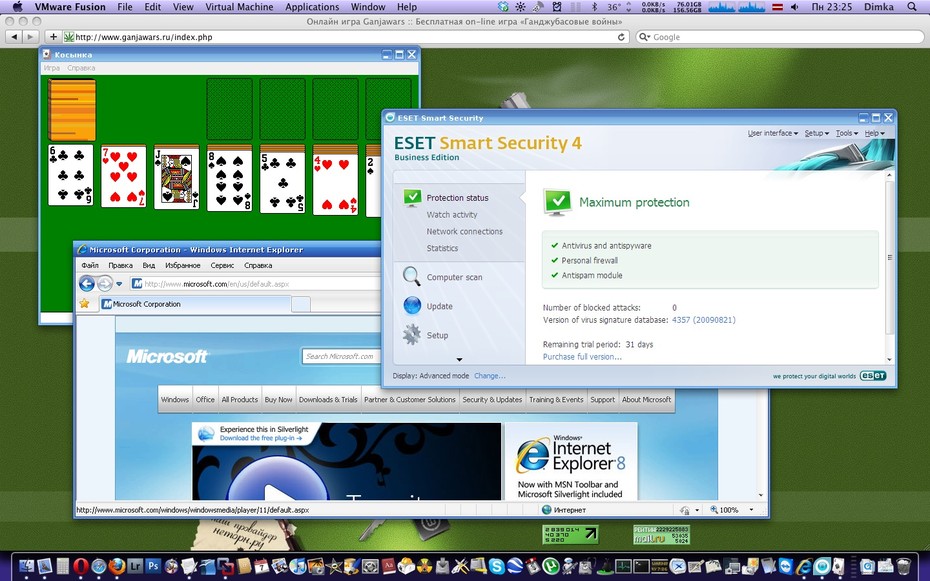930x581 pixels.
Task: Launch Opera browser from the Dock
Action: pyautogui.click(x=81, y=566)
